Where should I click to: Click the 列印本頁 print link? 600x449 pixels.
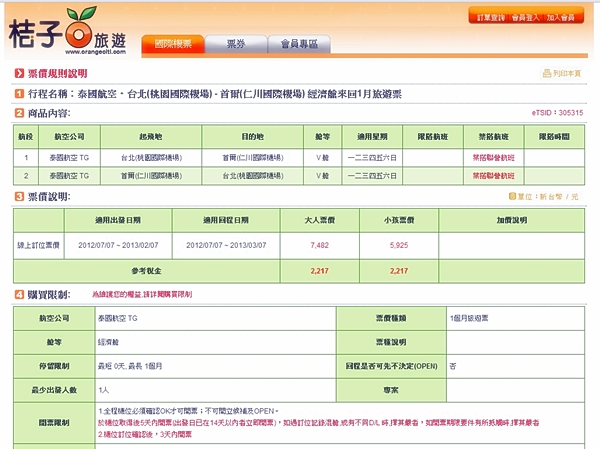567,73
